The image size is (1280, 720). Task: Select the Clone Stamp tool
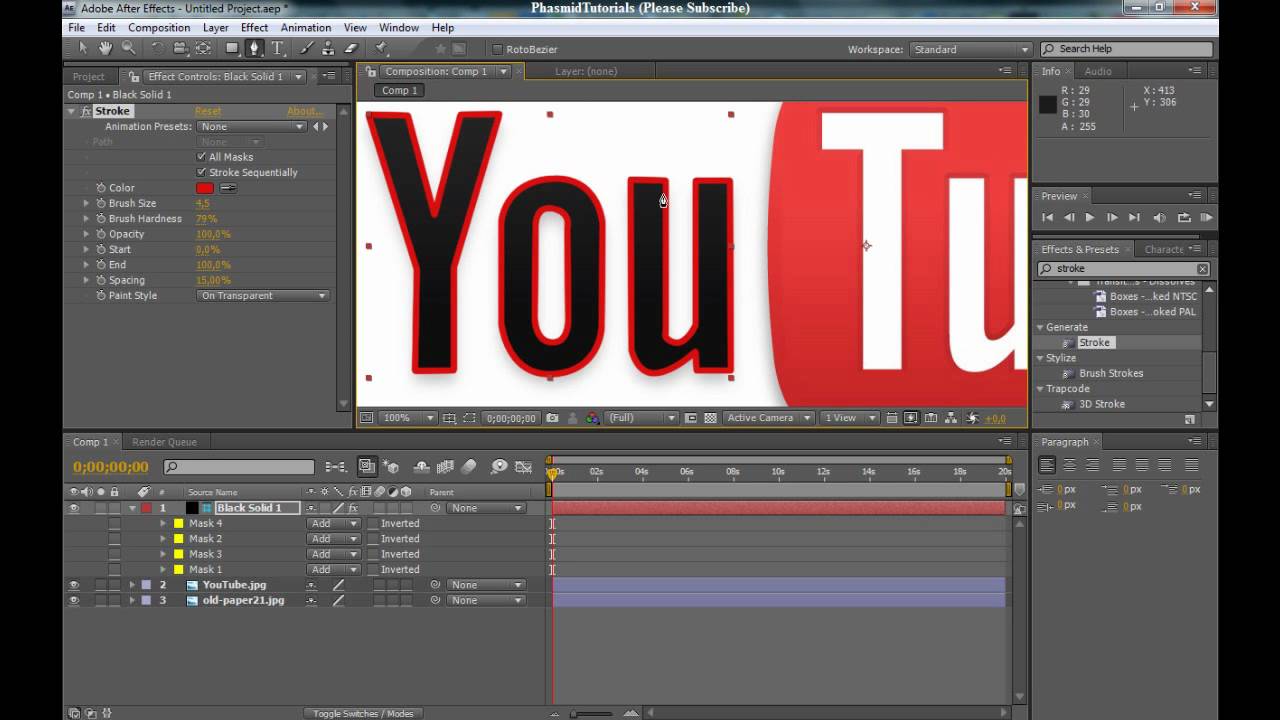click(x=328, y=48)
